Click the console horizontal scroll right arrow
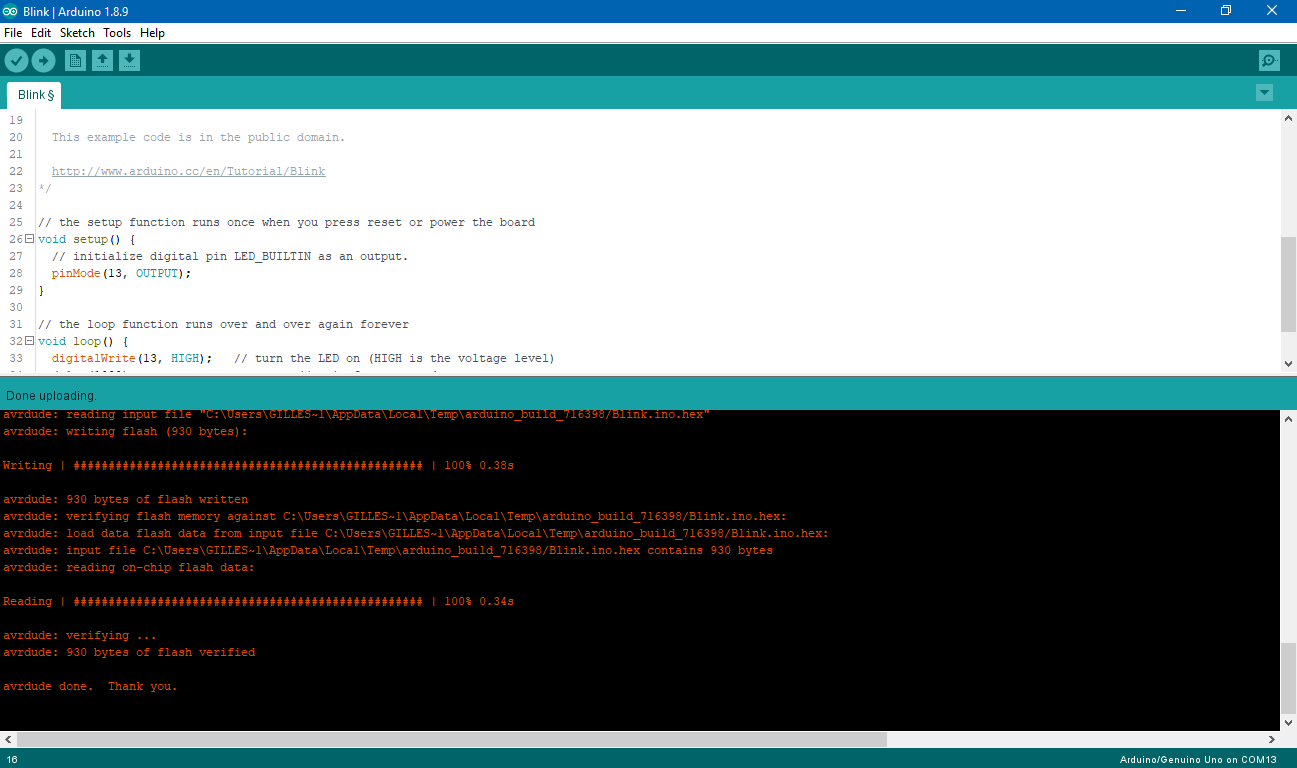Viewport: 1297px width, 768px height. pos(1272,740)
